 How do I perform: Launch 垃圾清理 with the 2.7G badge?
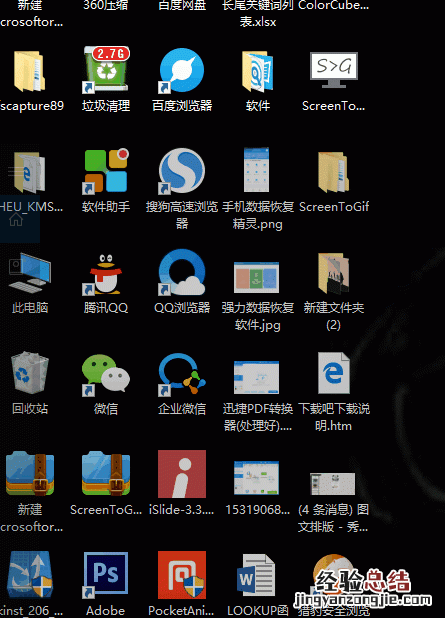pyautogui.click(x=106, y=70)
